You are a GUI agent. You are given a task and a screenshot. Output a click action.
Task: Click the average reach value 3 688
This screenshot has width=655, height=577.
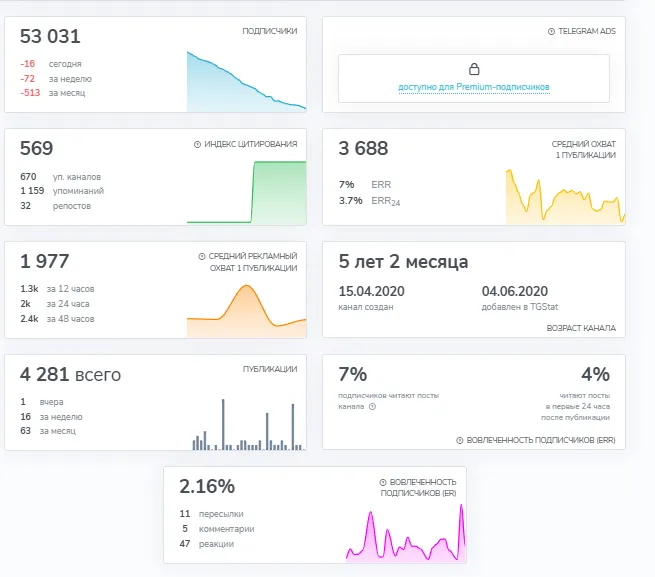click(x=363, y=148)
